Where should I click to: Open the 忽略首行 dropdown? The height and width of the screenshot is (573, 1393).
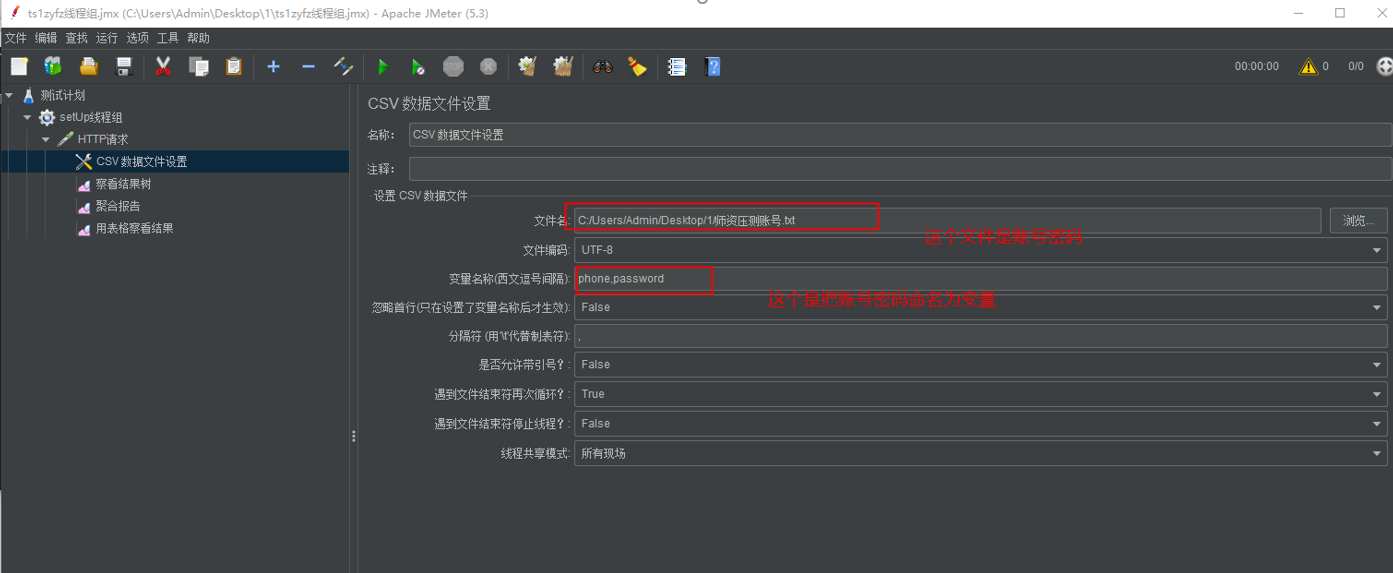coord(981,307)
